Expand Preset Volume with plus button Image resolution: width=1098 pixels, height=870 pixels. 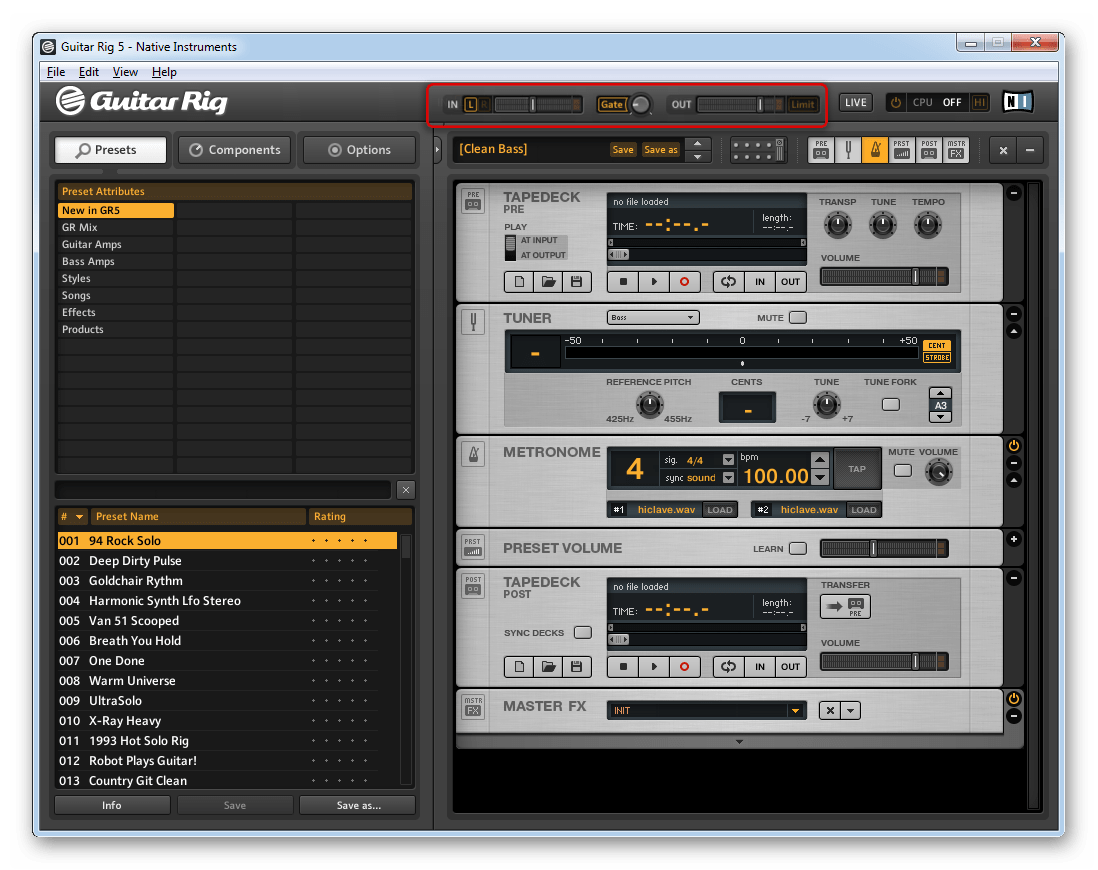point(1013,539)
